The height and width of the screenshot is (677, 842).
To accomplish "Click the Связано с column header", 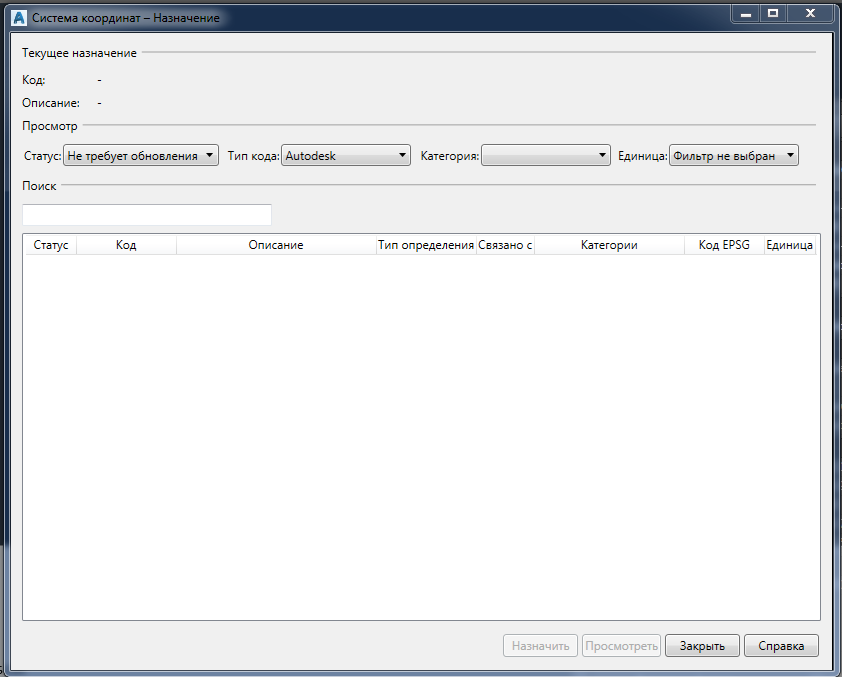I will (x=505, y=245).
